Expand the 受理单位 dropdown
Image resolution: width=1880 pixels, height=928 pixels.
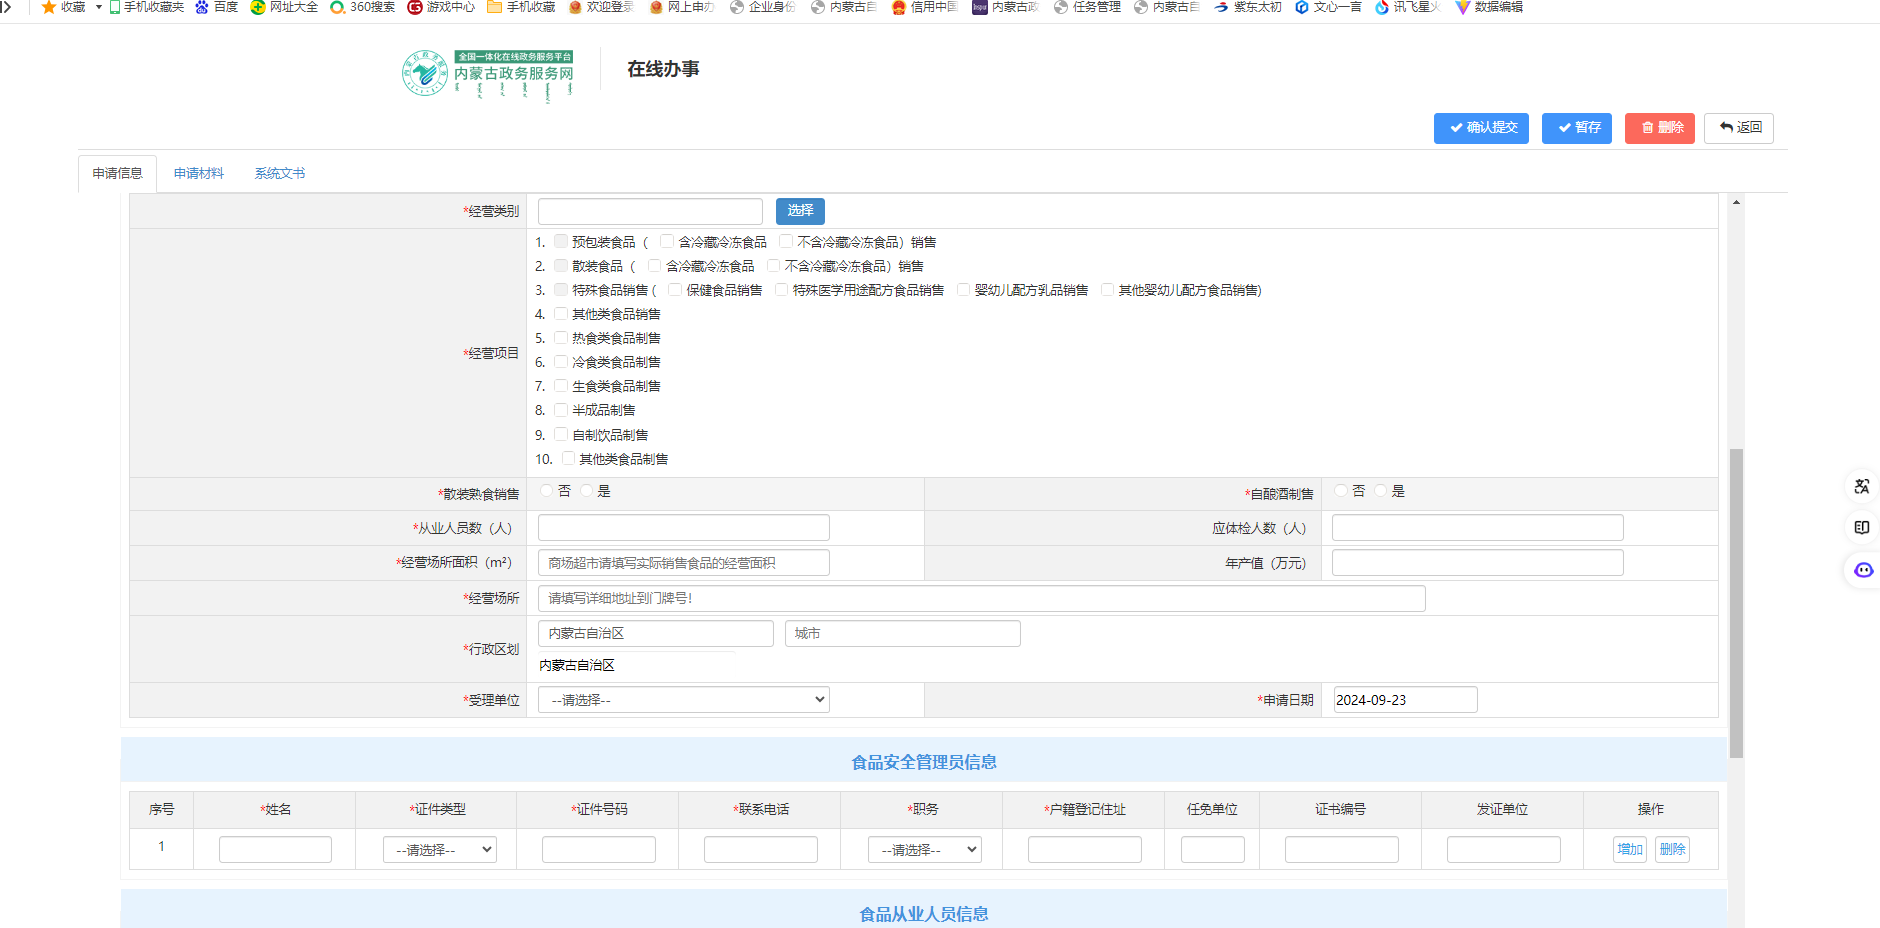click(x=684, y=700)
